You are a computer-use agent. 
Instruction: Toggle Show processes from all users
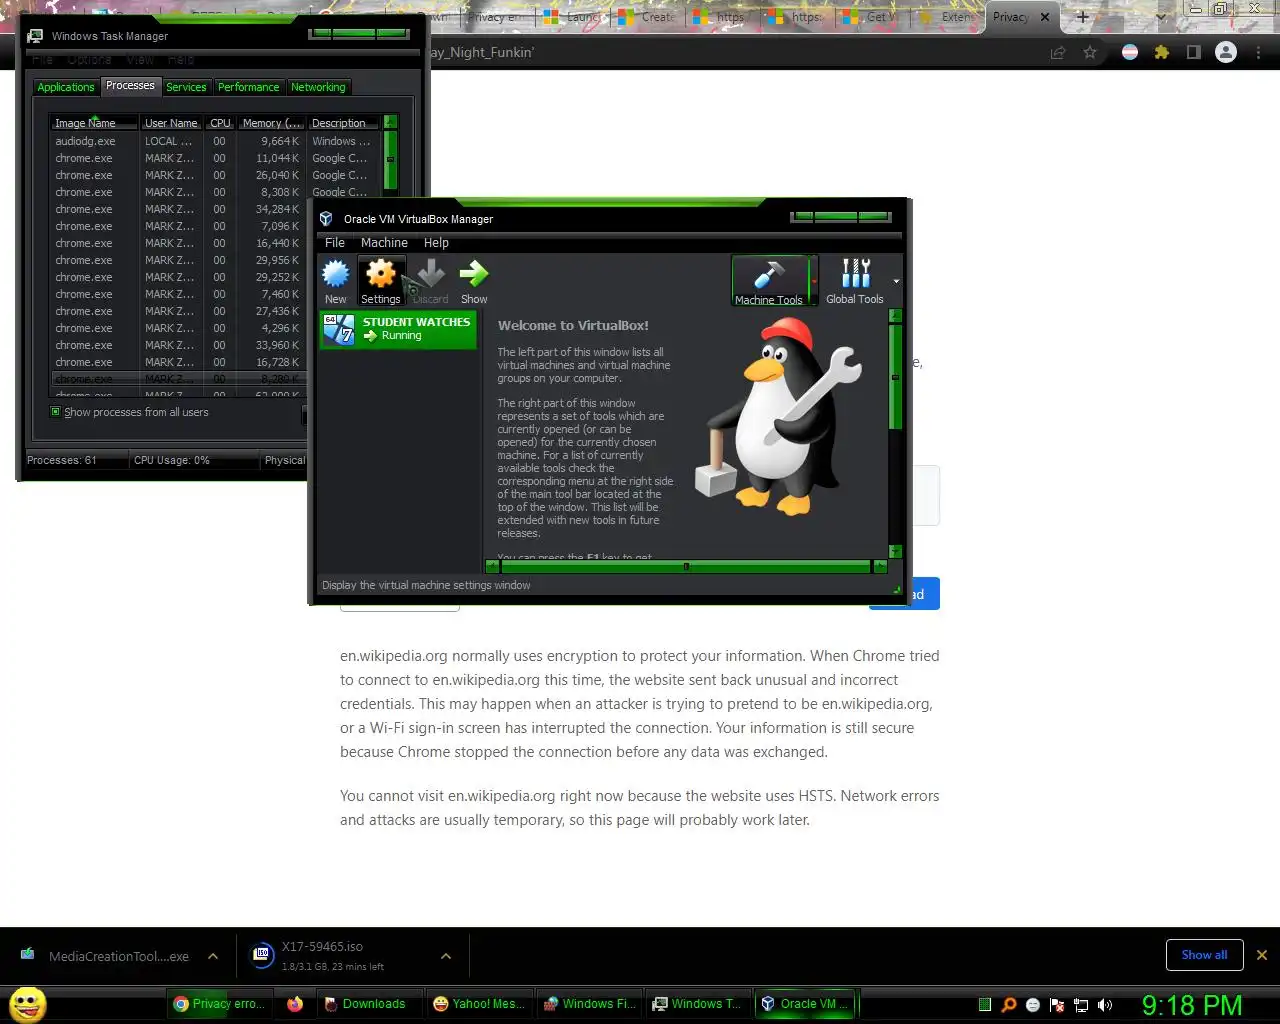(x=56, y=412)
